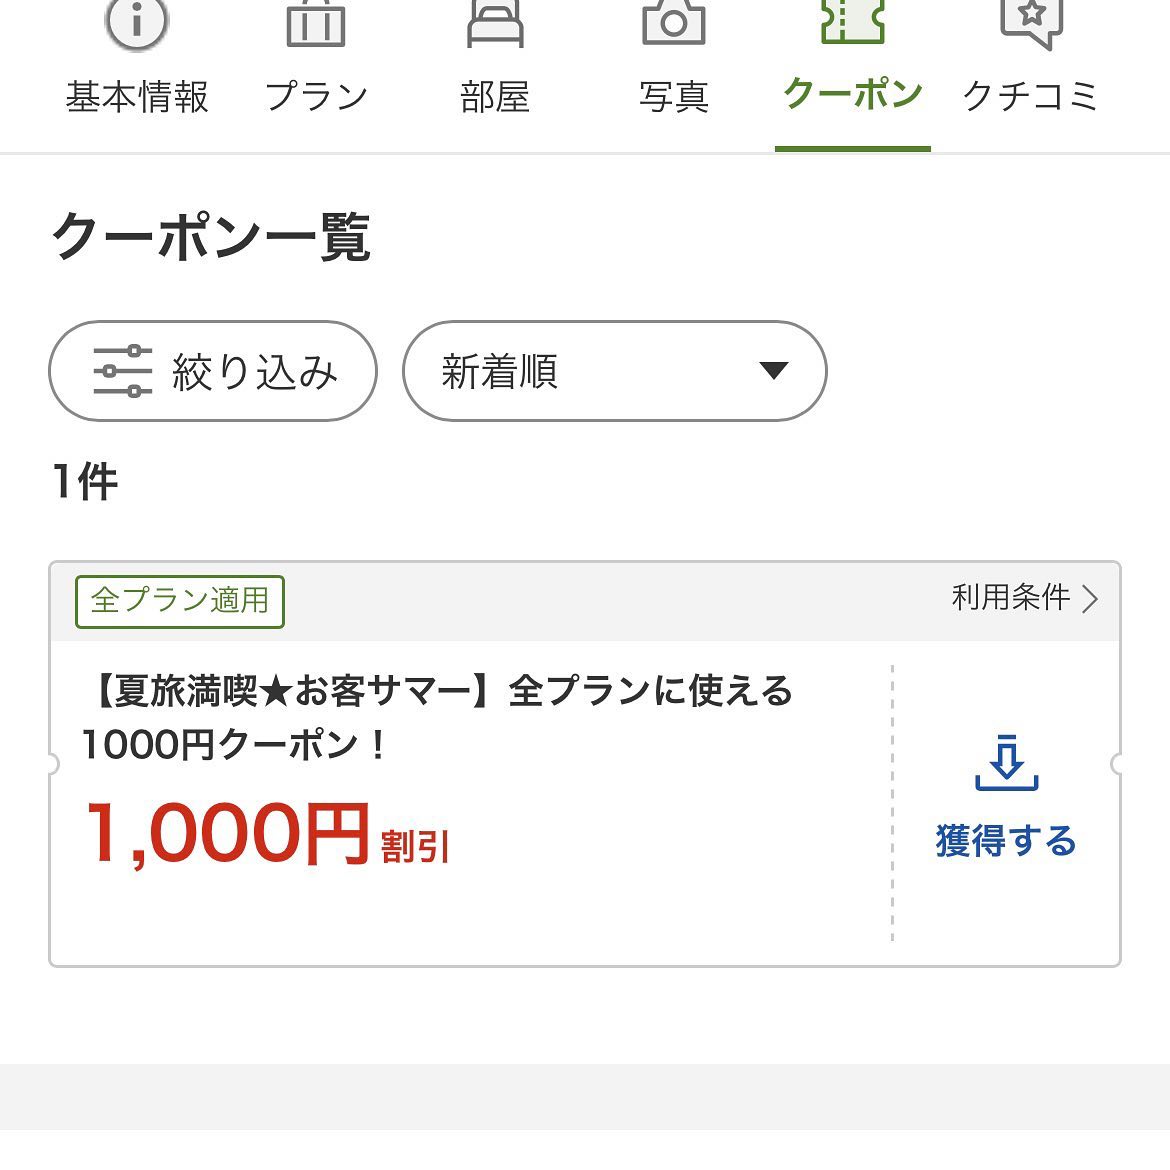Click the sort dropdown triangle arrow

[773, 371]
